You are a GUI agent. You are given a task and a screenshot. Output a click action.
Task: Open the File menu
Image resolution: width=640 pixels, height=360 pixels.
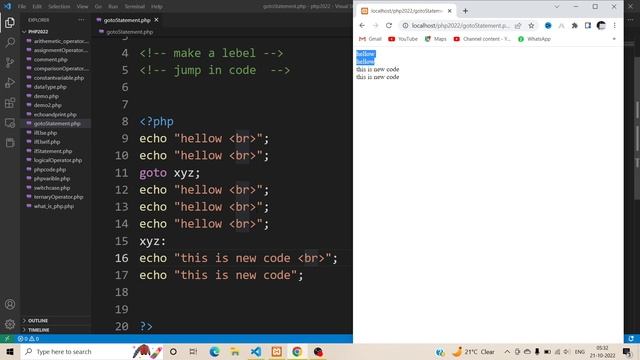click(22, 7)
